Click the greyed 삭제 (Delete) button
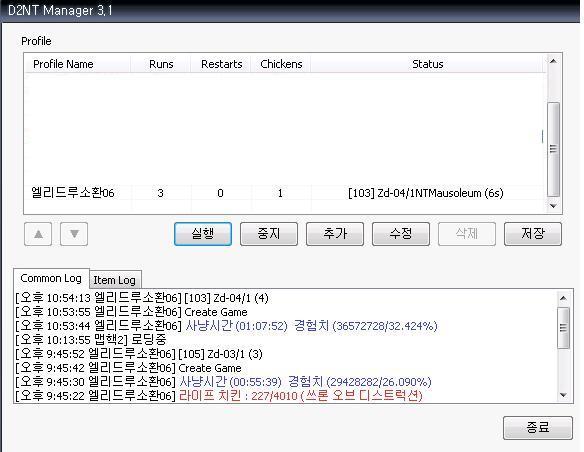This screenshot has height=452, width=584. coord(467,234)
